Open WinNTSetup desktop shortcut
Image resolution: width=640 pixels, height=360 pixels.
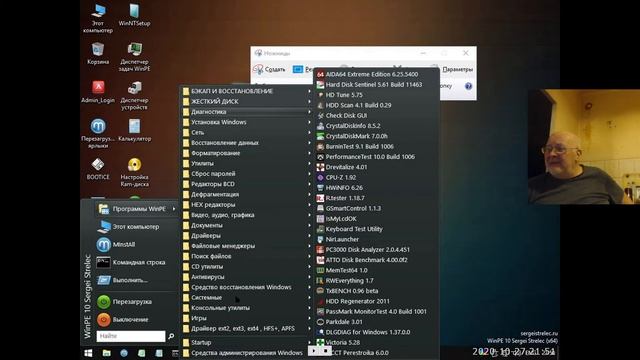pos(134,16)
